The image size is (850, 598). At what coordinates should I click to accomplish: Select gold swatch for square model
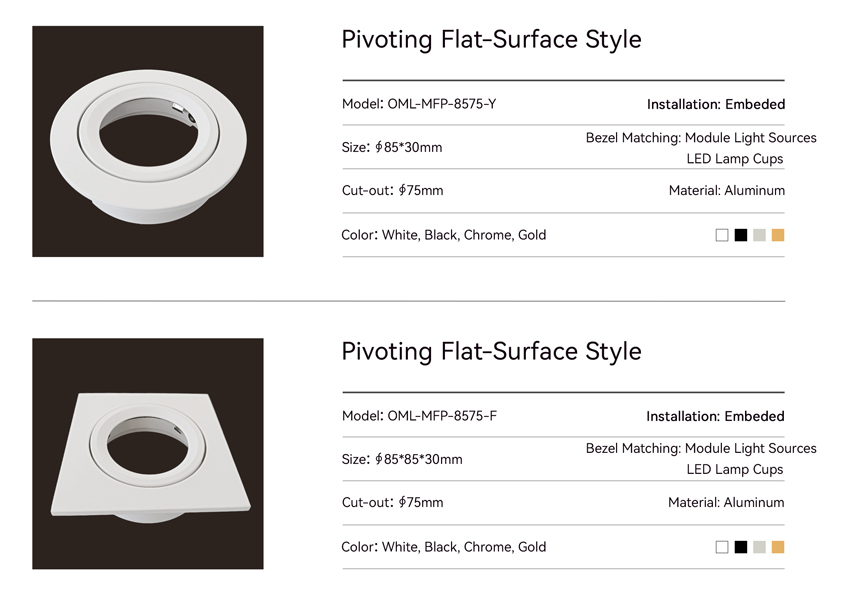pyautogui.click(x=778, y=547)
